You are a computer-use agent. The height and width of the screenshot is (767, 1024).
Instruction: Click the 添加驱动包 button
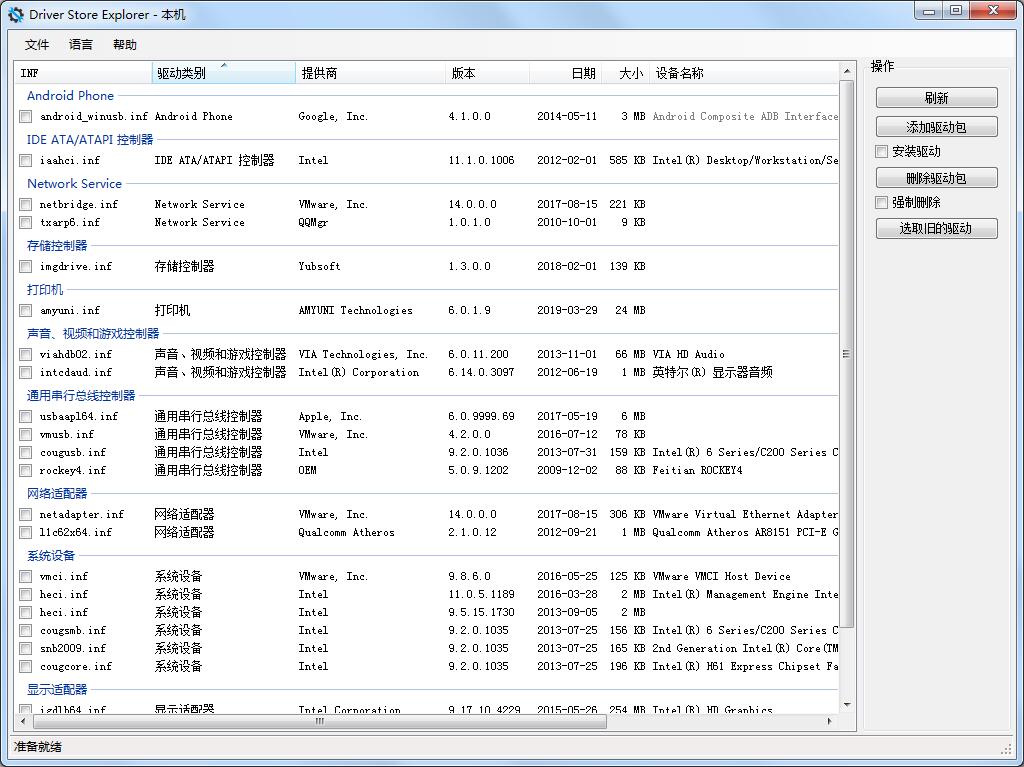936,127
